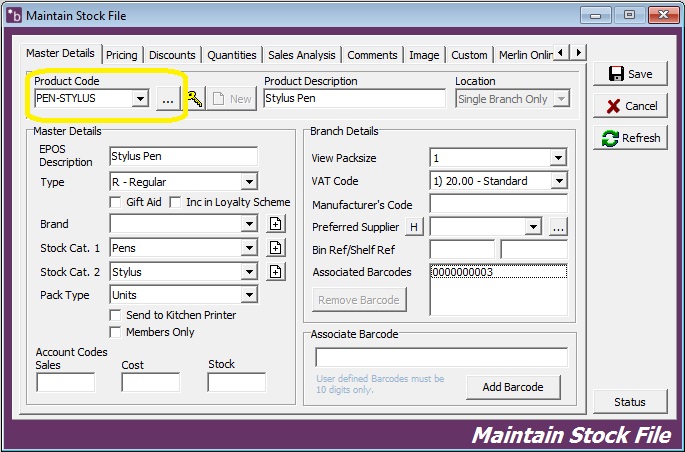Open the Pack Type dropdown
685x452 pixels.
249,295
